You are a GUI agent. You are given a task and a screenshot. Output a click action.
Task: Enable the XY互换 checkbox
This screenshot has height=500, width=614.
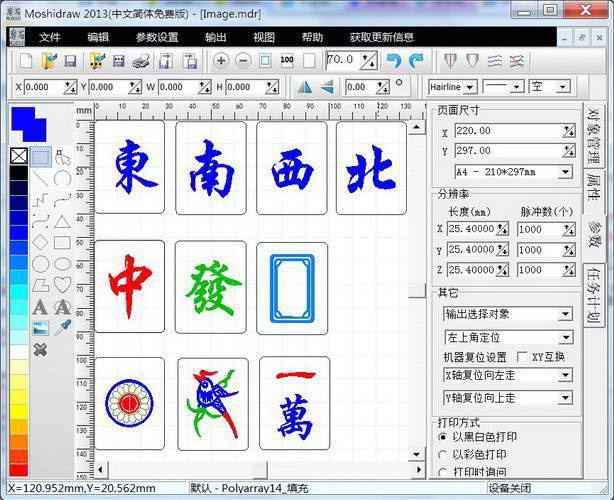(x=522, y=357)
